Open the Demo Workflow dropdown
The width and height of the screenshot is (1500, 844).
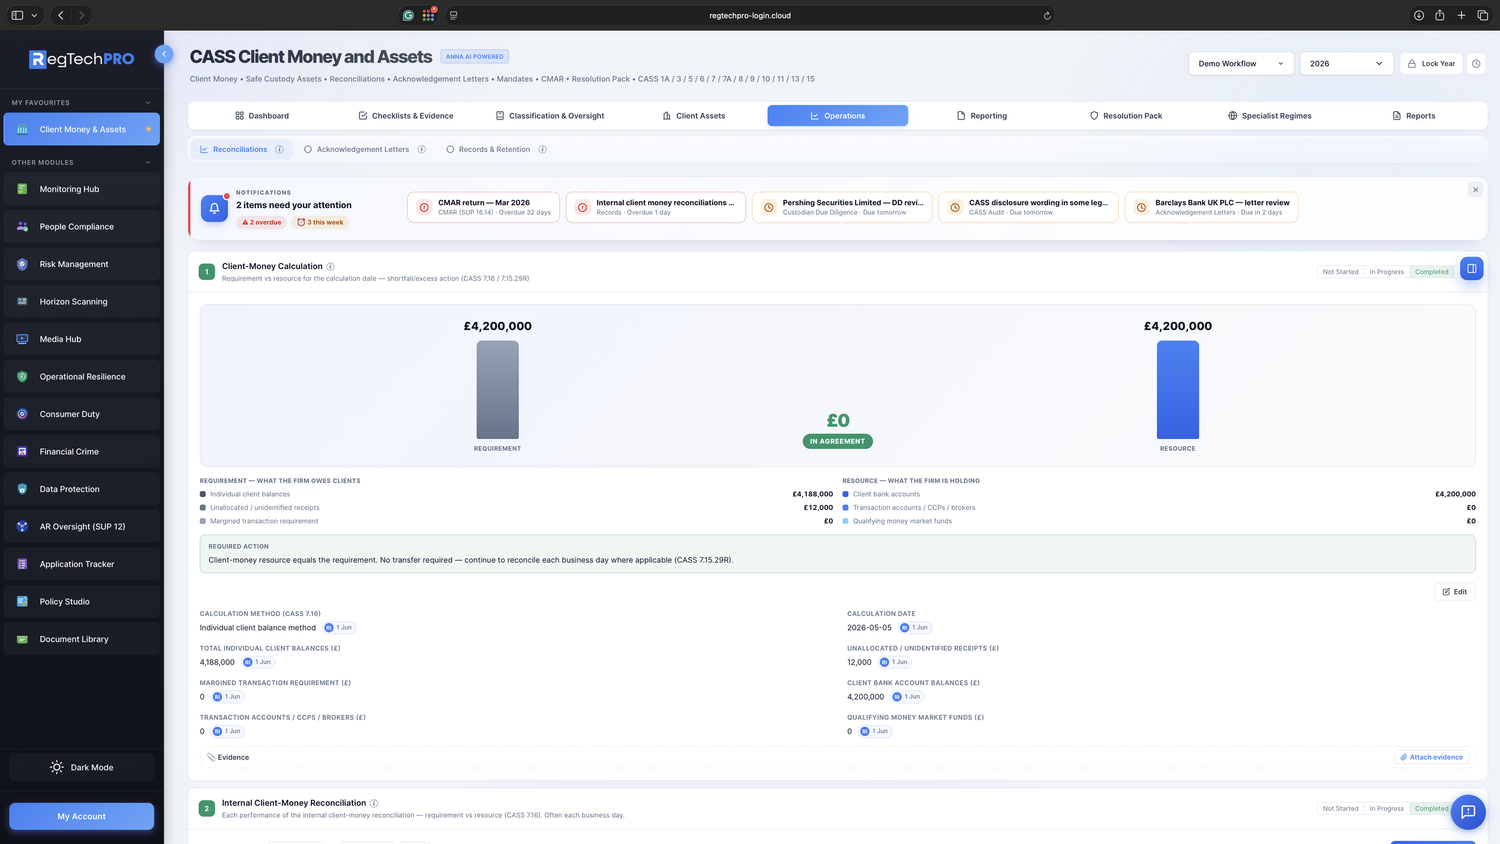1241,63
